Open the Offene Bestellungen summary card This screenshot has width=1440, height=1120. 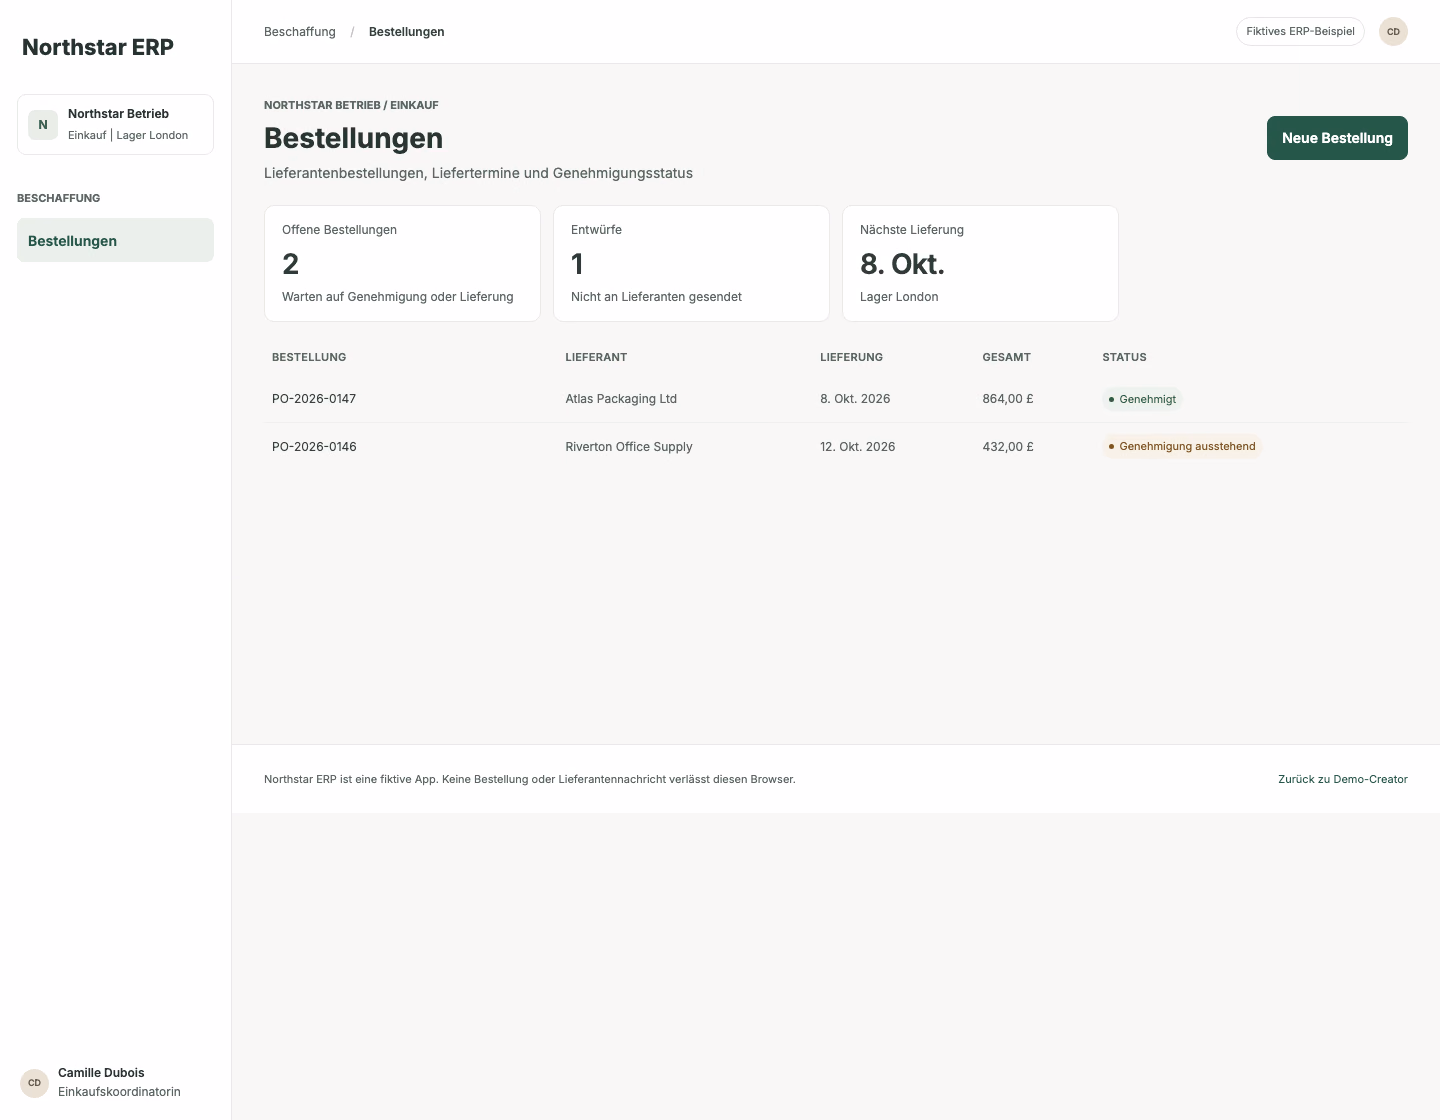coord(402,263)
